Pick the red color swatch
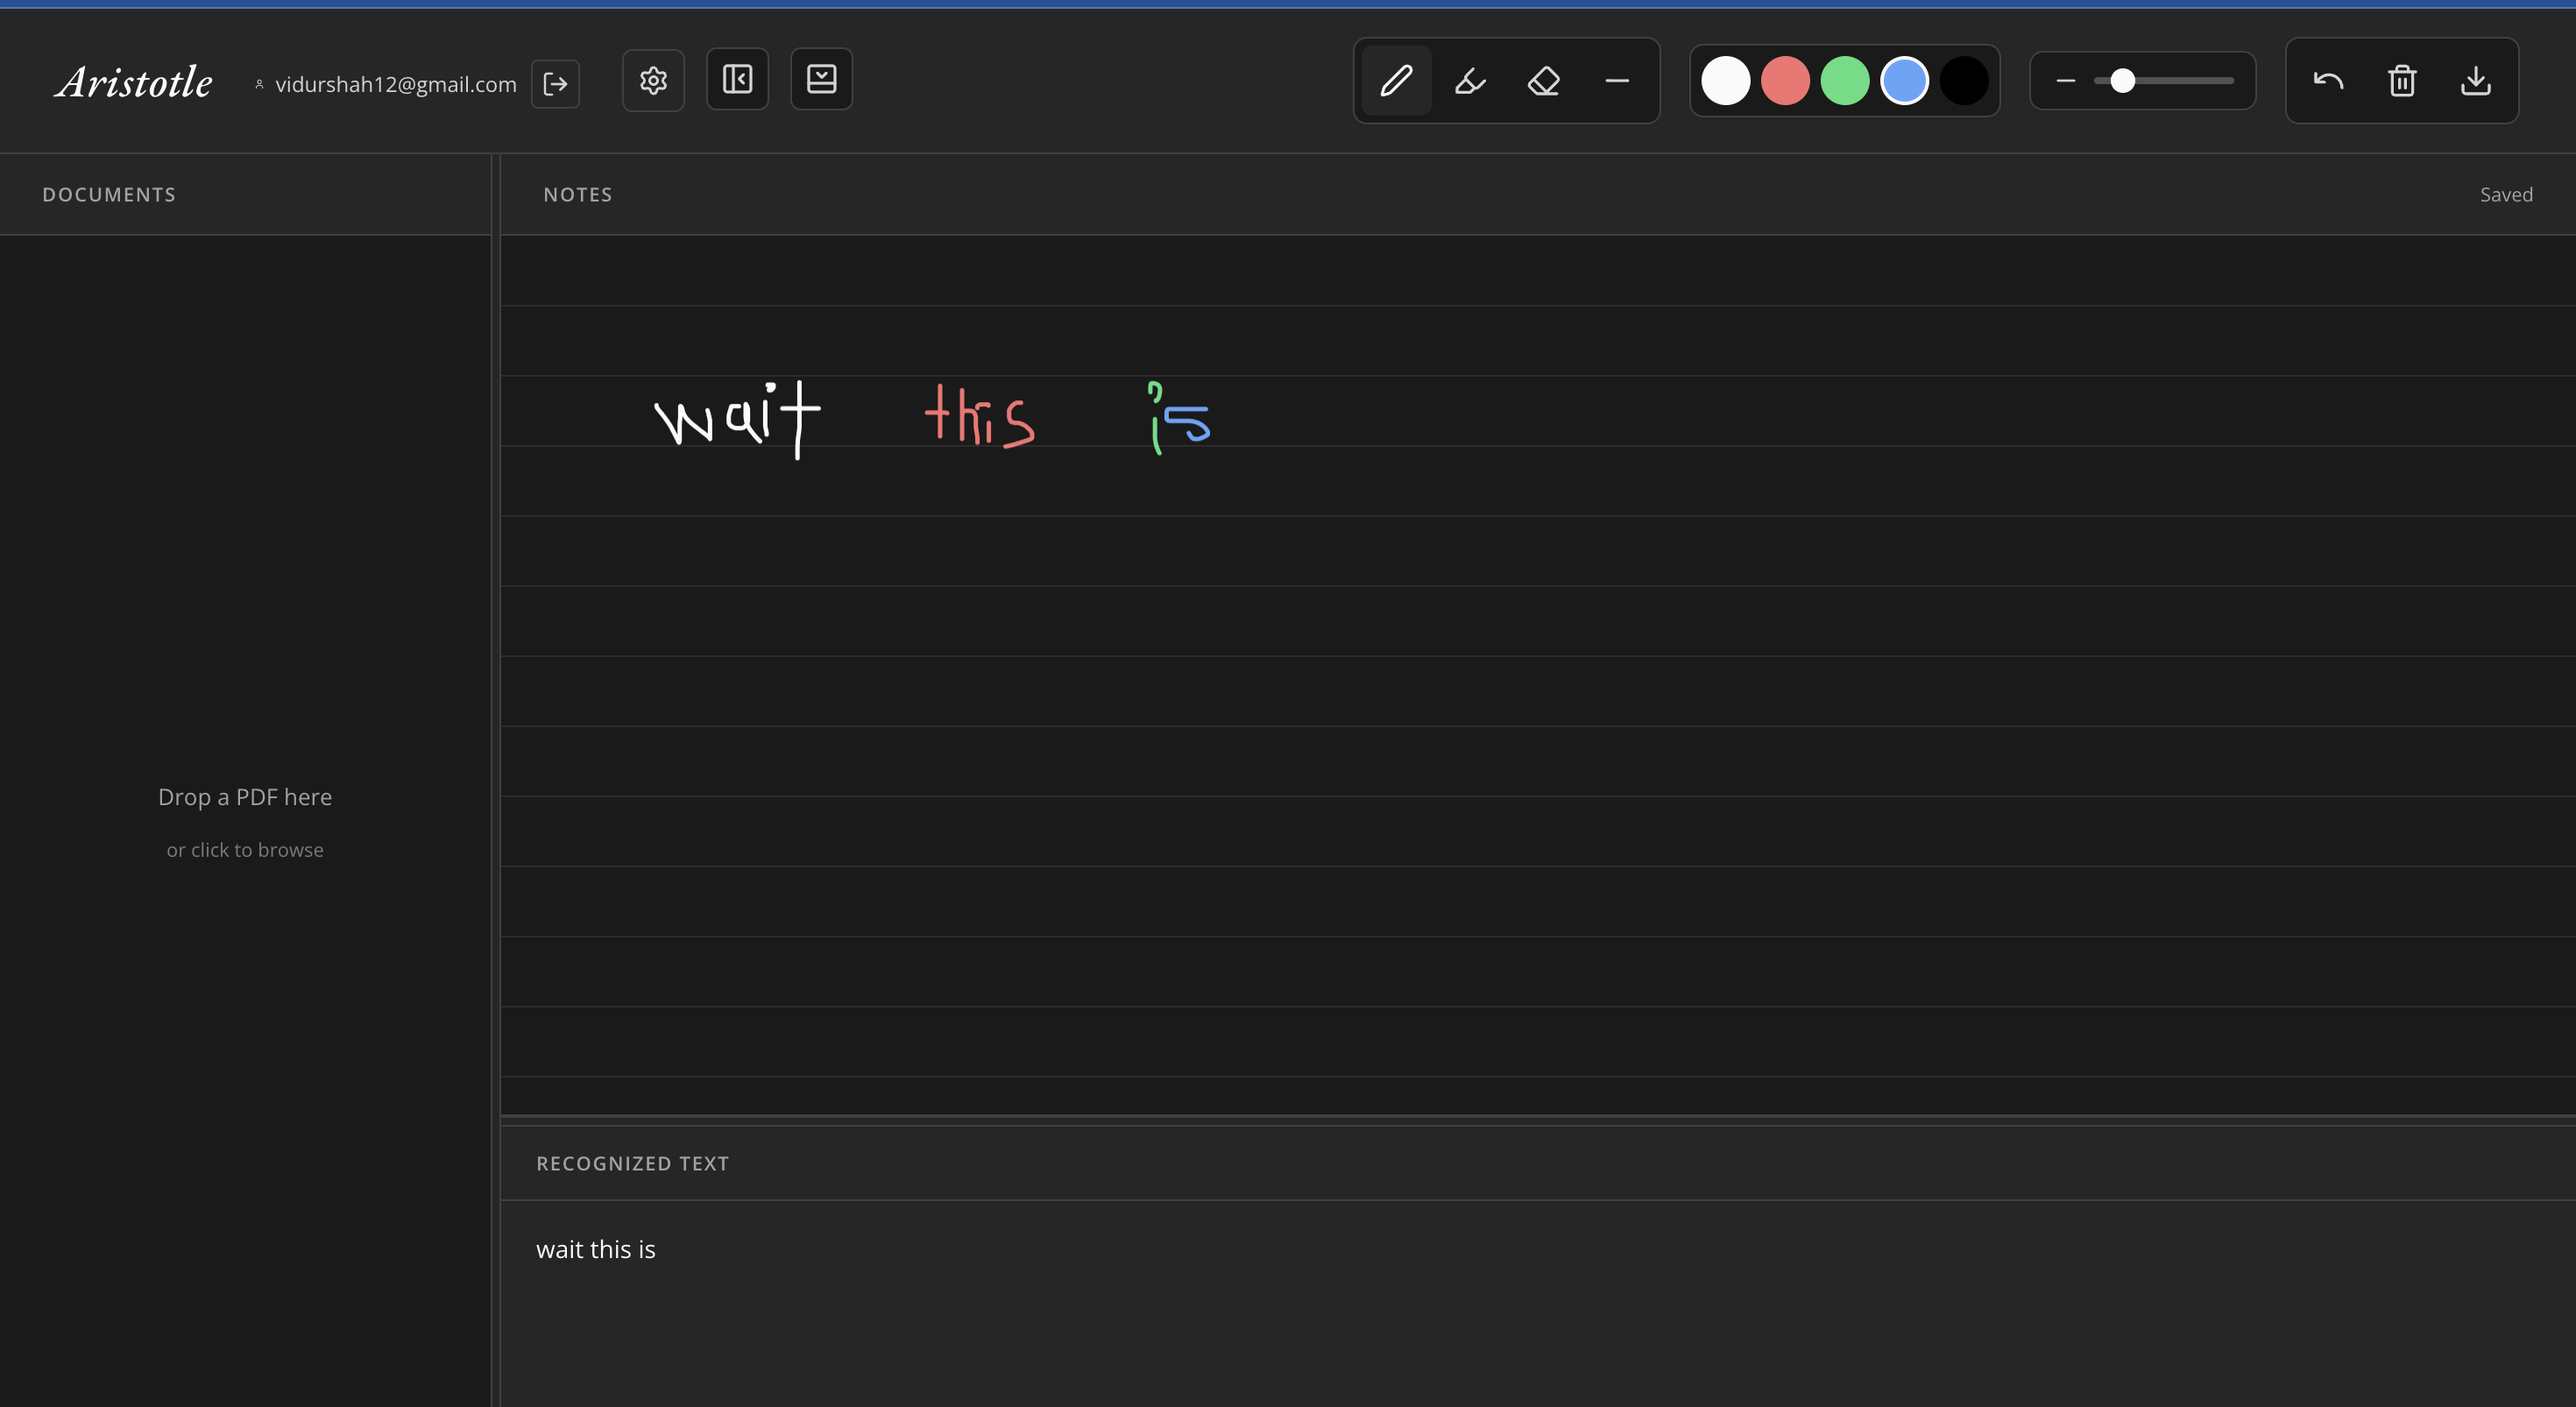The width and height of the screenshot is (2576, 1407). [1785, 80]
